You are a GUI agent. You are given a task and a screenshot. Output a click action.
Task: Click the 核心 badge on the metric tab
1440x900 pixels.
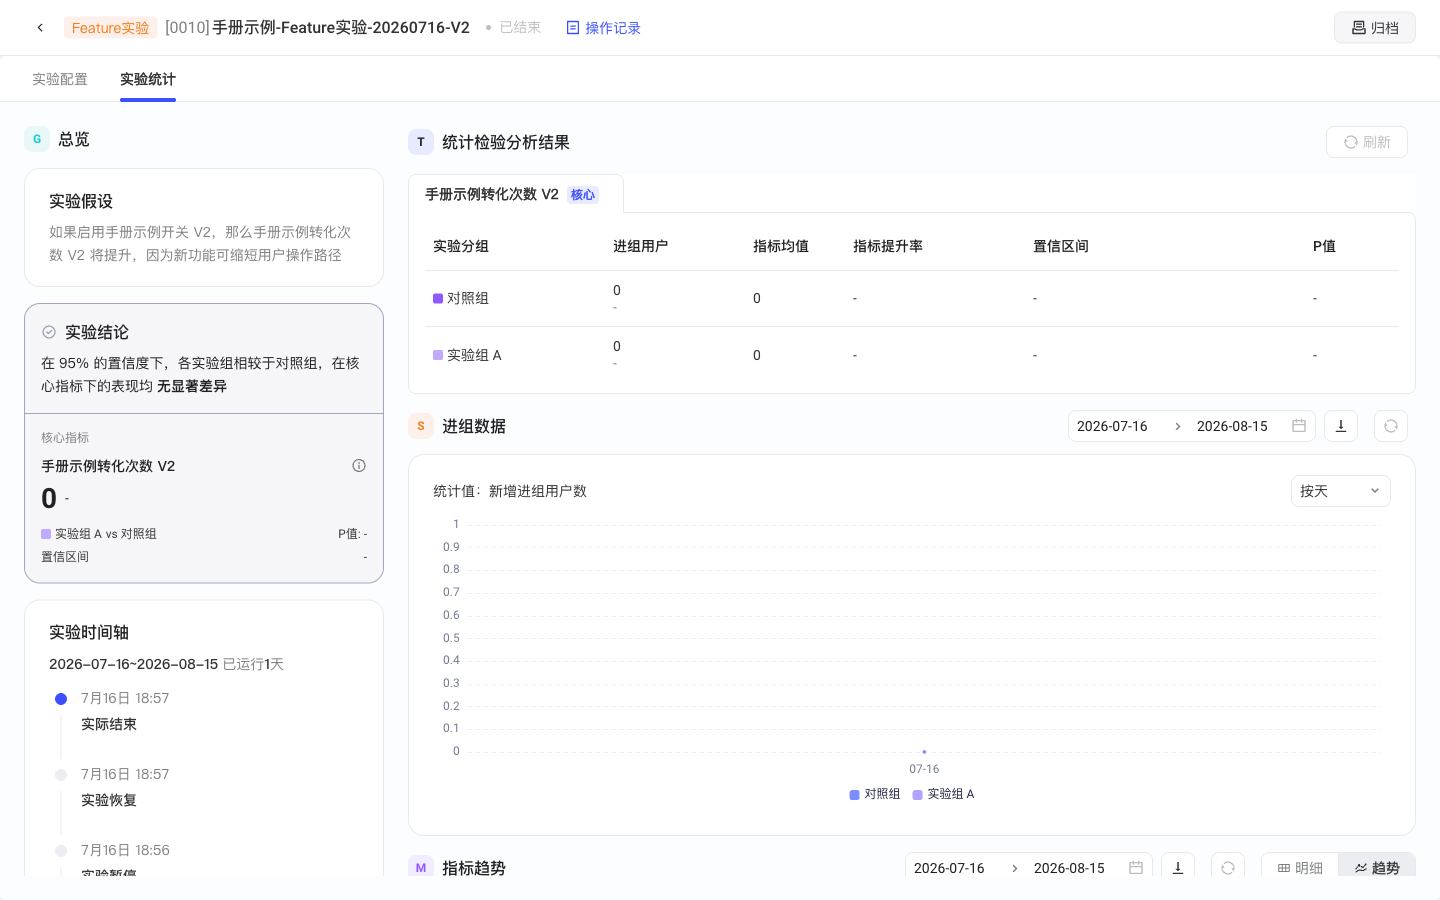(x=583, y=195)
